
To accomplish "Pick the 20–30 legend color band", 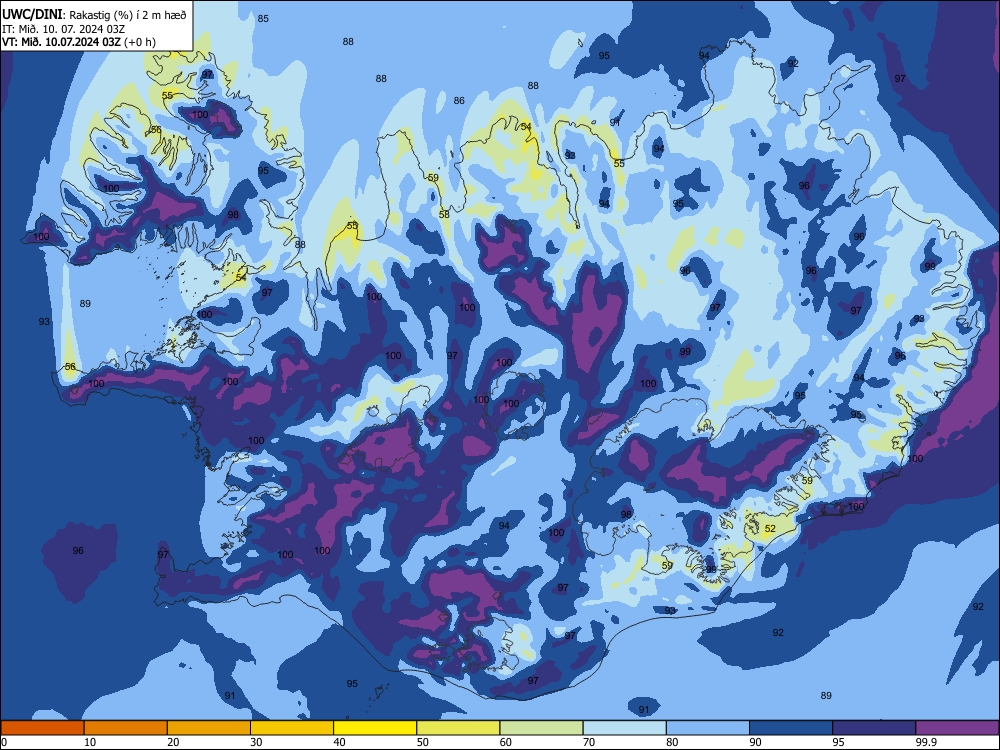I will click(x=209, y=728).
